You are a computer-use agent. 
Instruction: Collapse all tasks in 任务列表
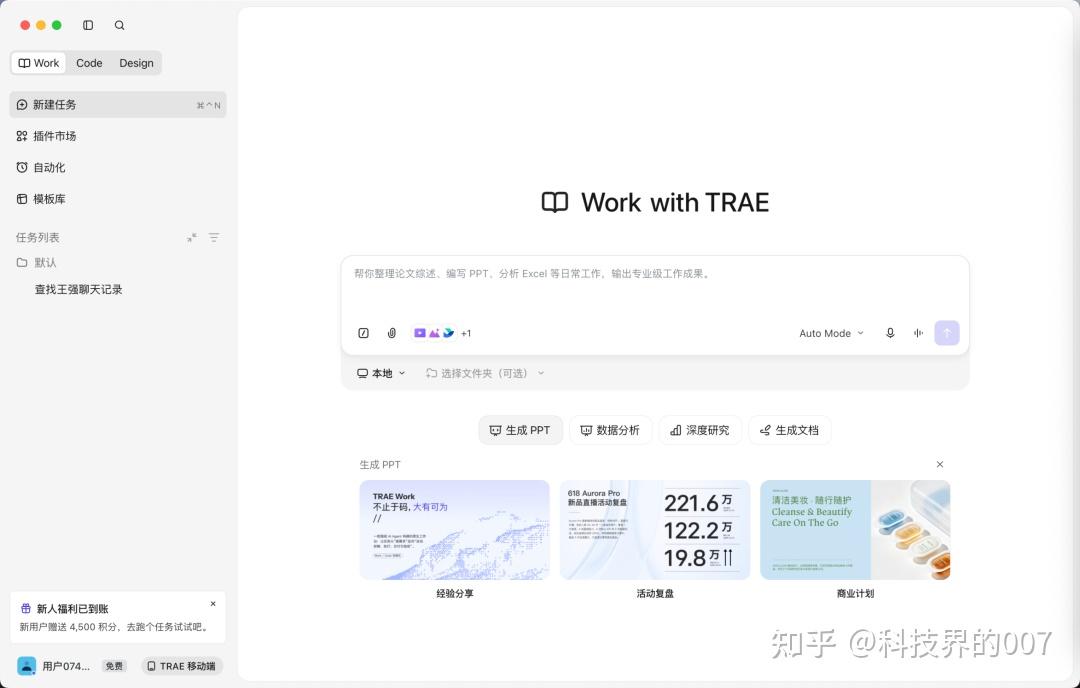click(x=191, y=238)
